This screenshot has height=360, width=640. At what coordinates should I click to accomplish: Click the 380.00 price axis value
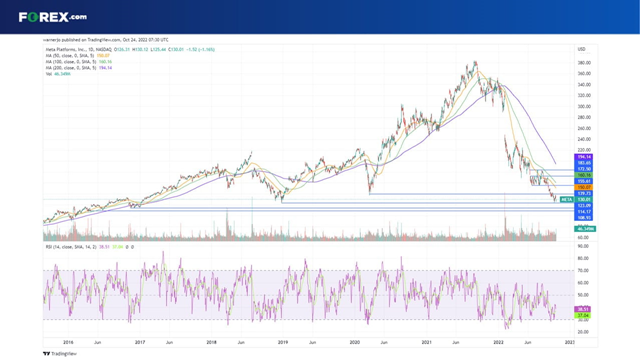[x=584, y=63]
